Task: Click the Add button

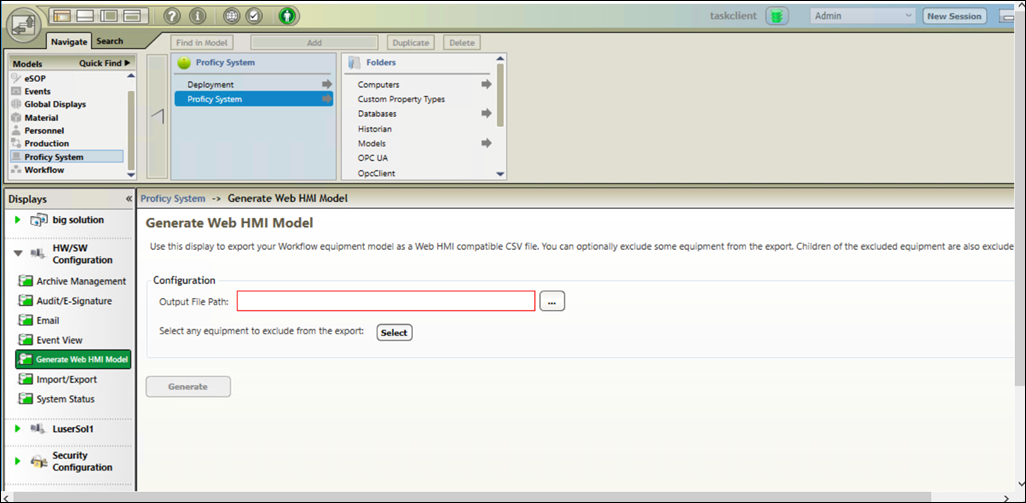Action: 314,43
